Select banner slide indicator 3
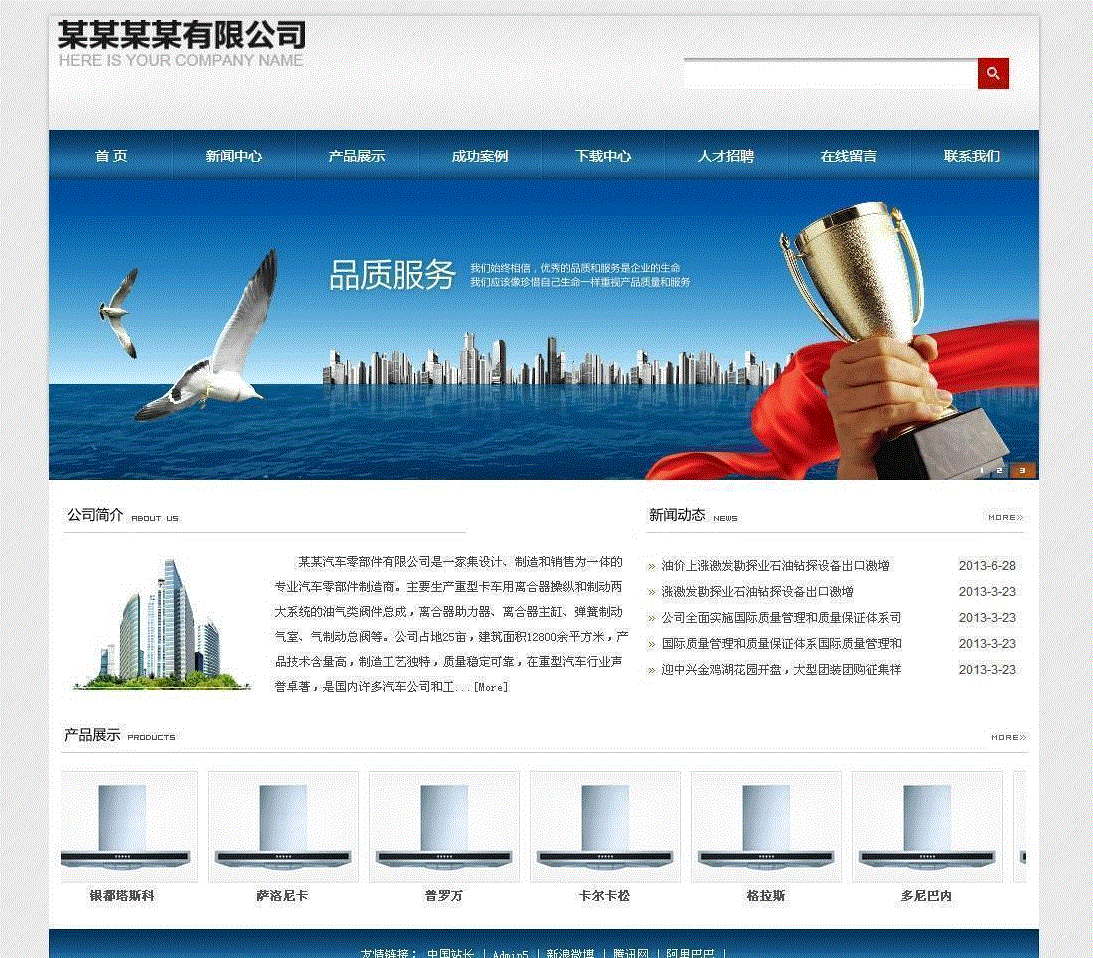This screenshot has height=958, width=1093. point(1022,470)
